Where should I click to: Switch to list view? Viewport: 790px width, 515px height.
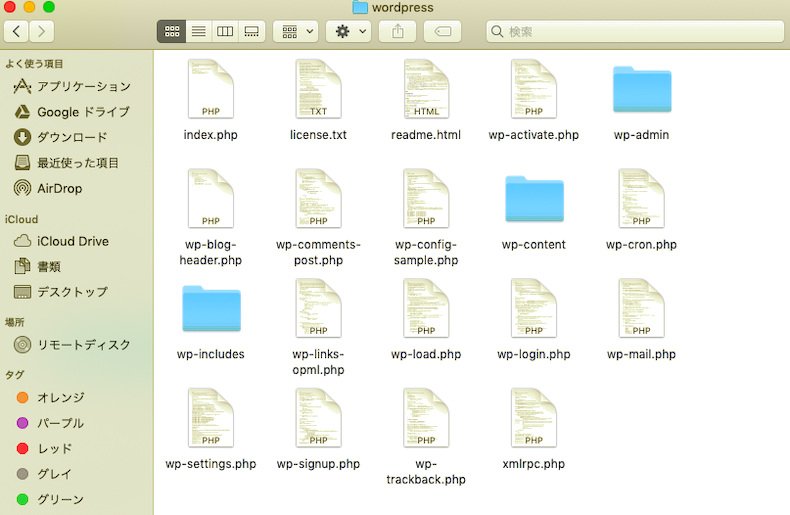pos(199,32)
